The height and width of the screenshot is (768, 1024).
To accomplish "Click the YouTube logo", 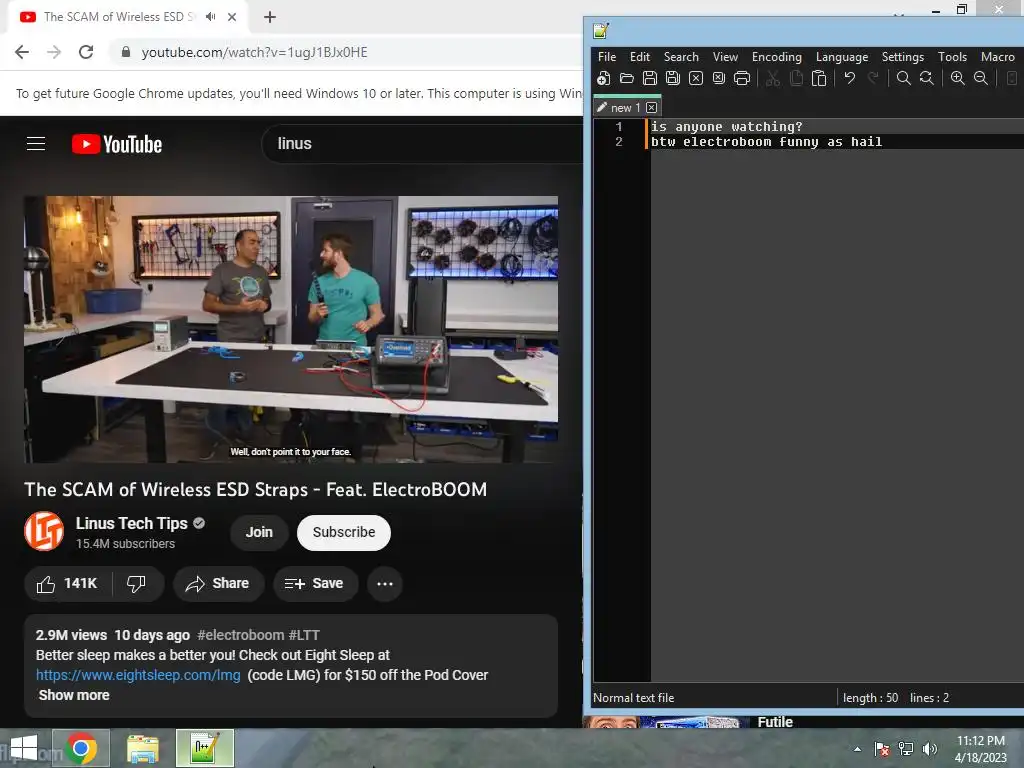I will click(x=117, y=144).
